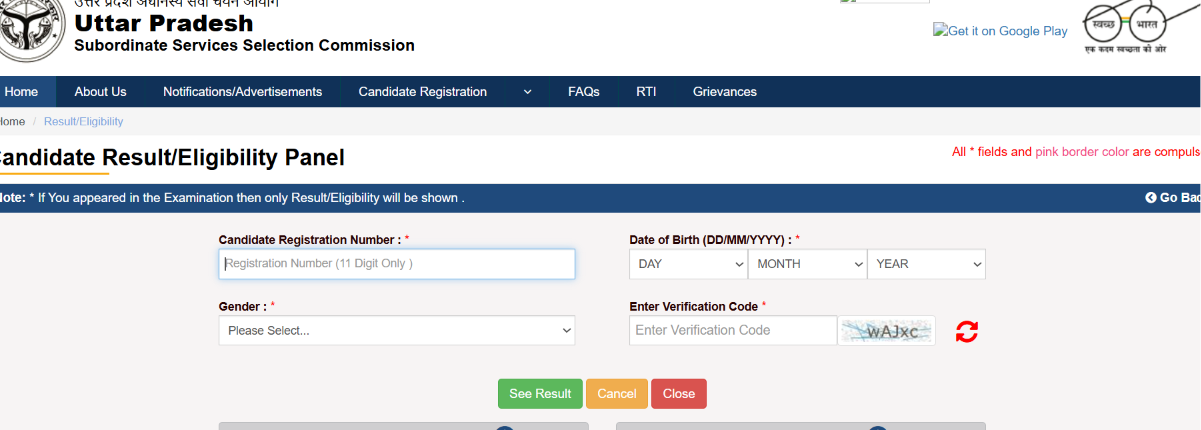The width and height of the screenshot is (1201, 430).
Task: Open the About Us menu
Action: coord(100,92)
